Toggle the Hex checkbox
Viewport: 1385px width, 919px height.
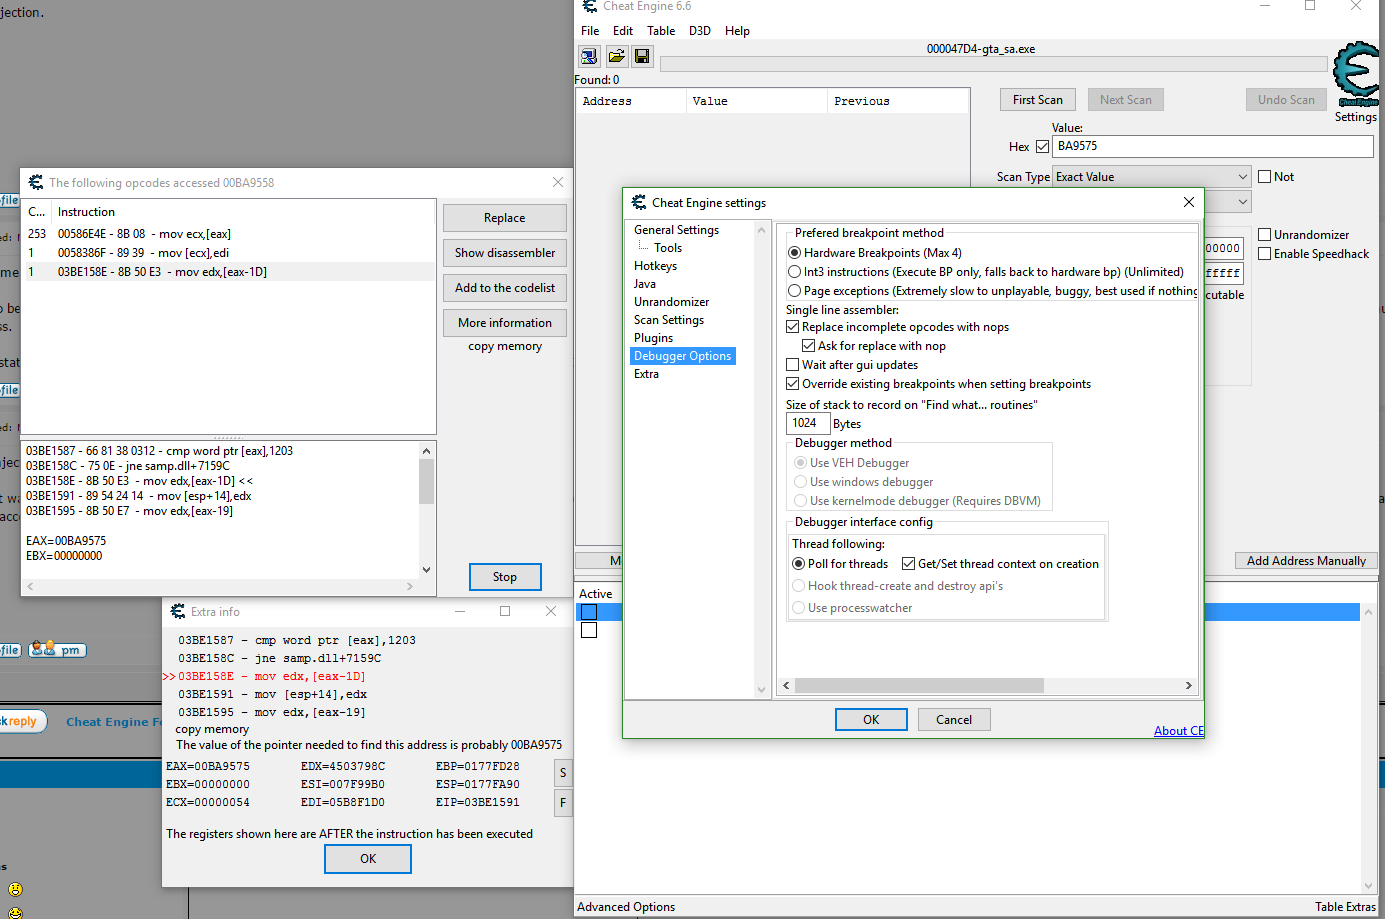(x=1042, y=147)
